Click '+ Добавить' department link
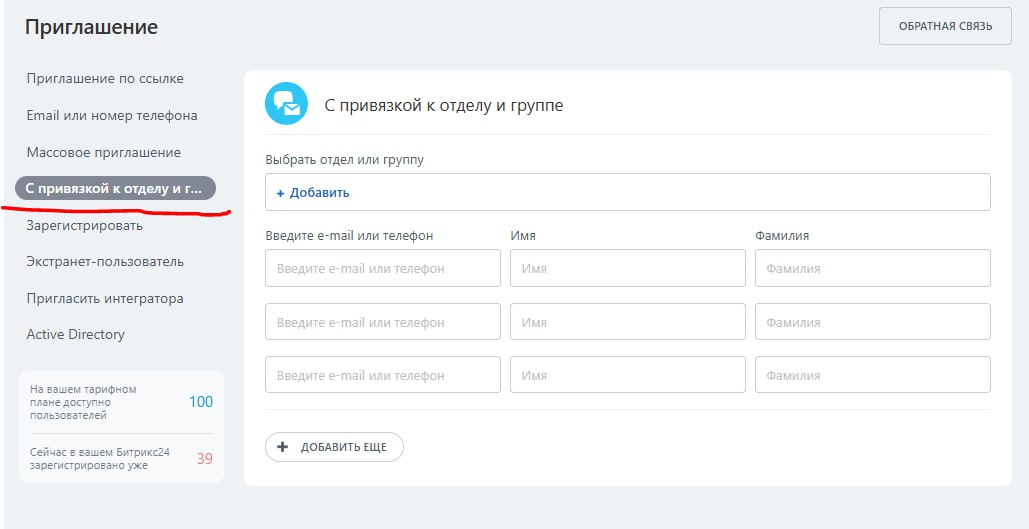This screenshot has width=1029, height=529. coord(313,193)
